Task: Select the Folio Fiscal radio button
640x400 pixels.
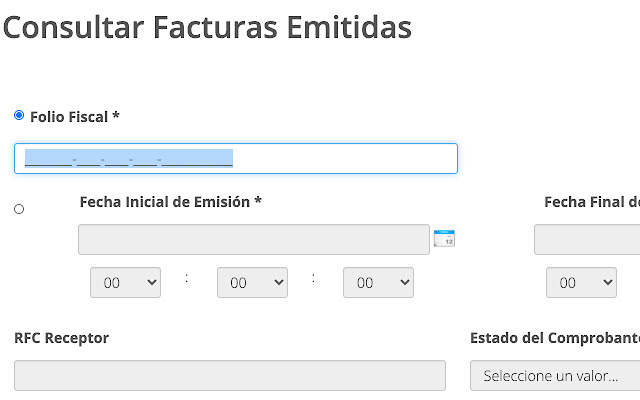Action: tap(19, 116)
